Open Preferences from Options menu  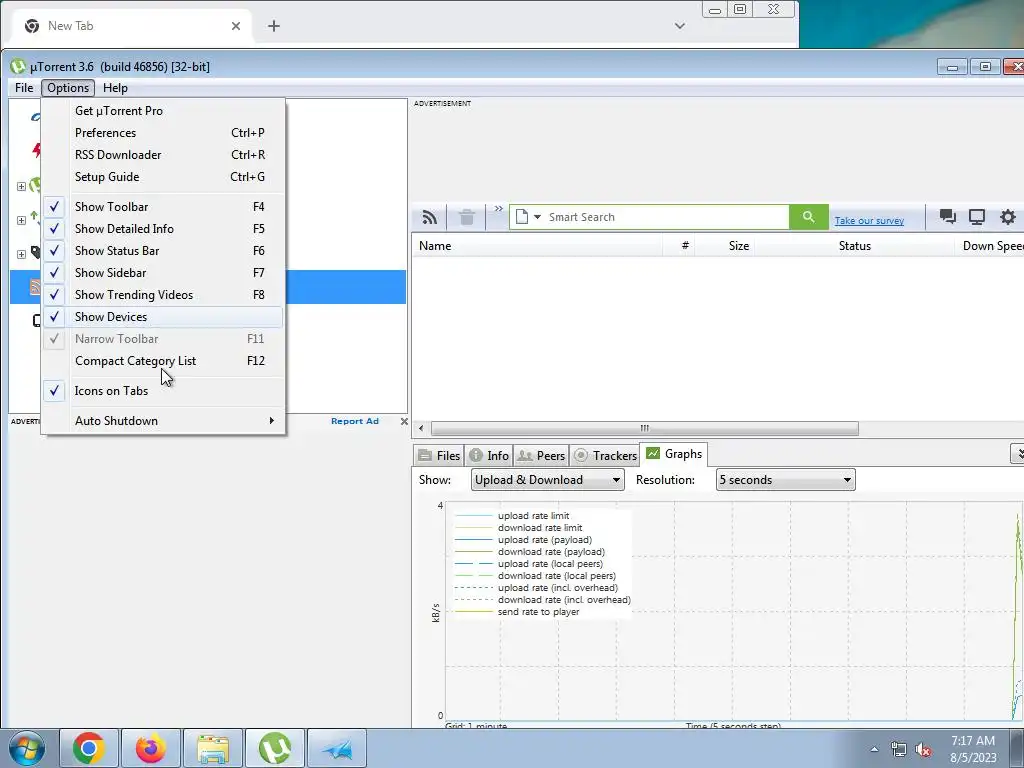pos(163,133)
